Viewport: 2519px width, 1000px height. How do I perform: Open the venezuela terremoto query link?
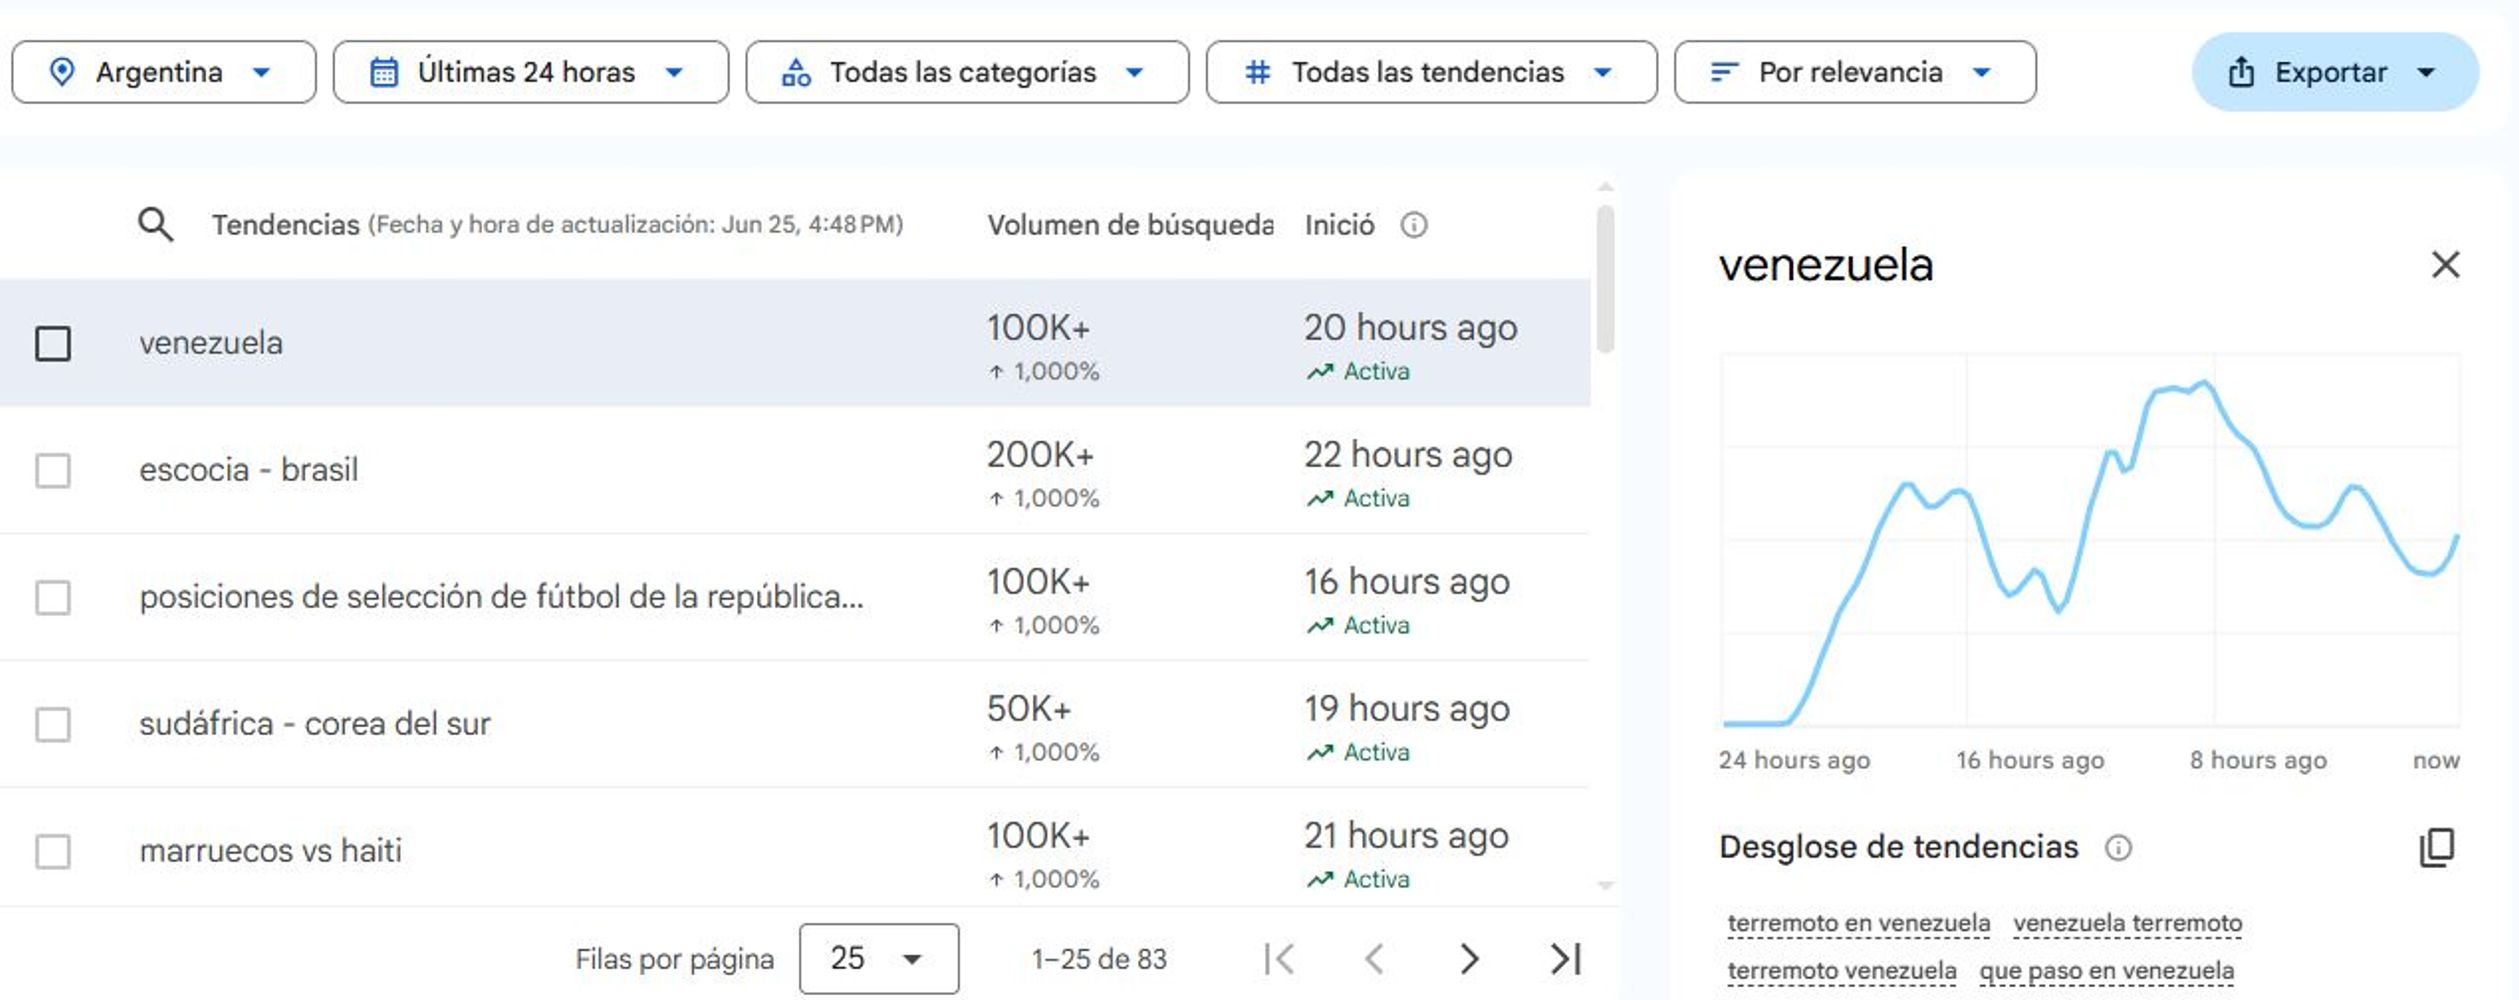coord(2127,923)
